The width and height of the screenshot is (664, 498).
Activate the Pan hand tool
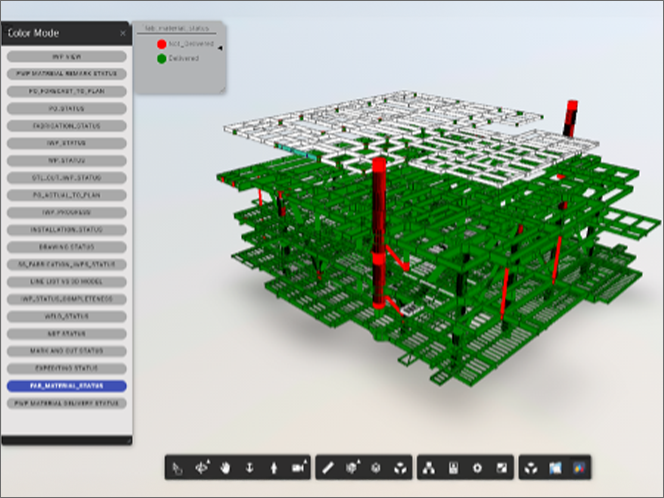point(227,467)
